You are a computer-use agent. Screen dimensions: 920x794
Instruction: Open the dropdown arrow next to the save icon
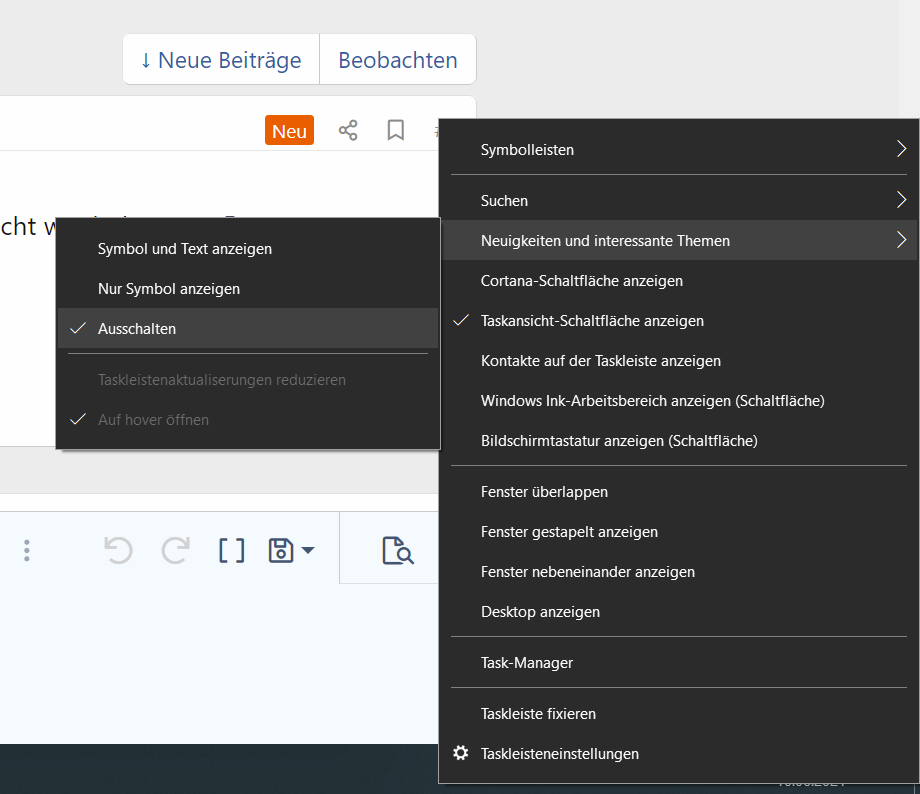[308, 550]
